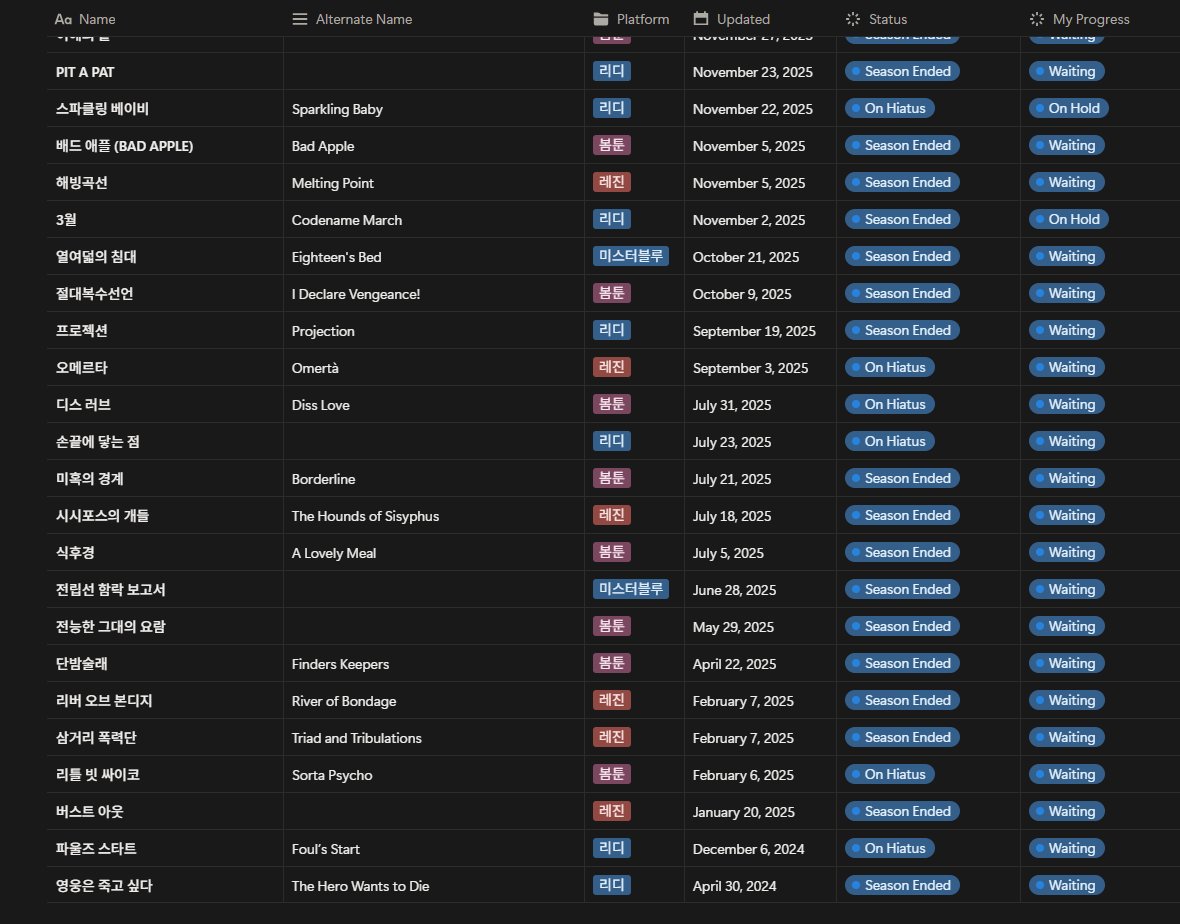
Task: Click the April 22, 2025 date cell
Action: pyautogui.click(x=734, y=664)
